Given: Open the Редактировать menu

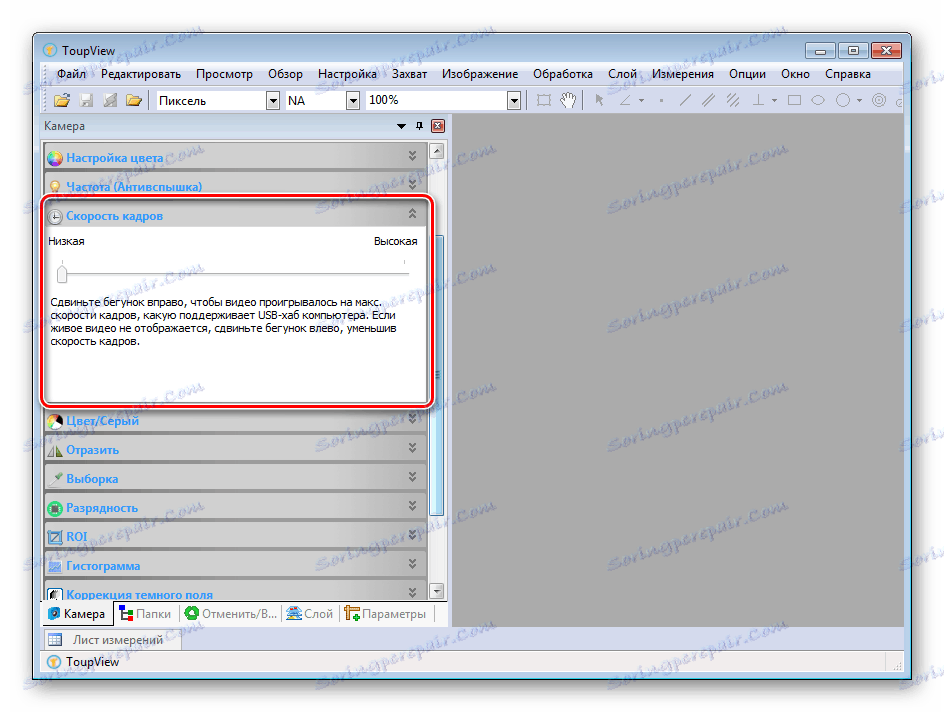Looking at the screenshot, I should coord(141,74).
